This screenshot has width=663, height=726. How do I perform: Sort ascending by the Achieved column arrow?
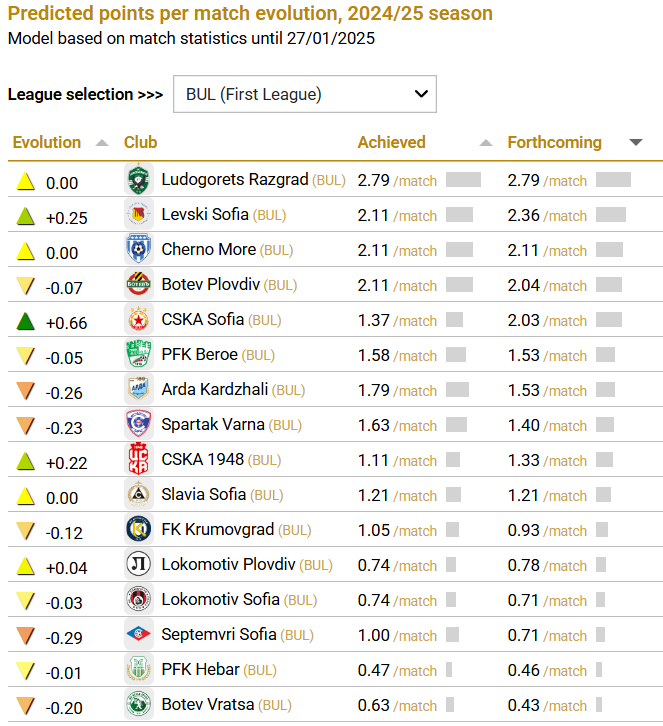click(486, 143)
